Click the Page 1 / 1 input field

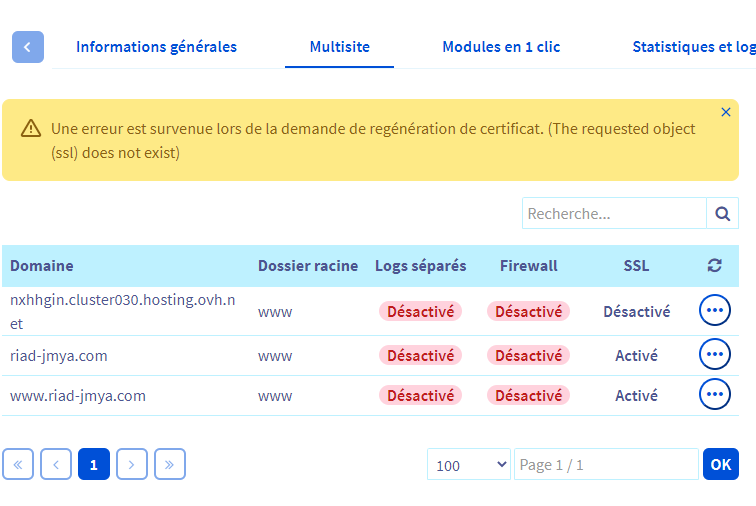coord(605,465)
